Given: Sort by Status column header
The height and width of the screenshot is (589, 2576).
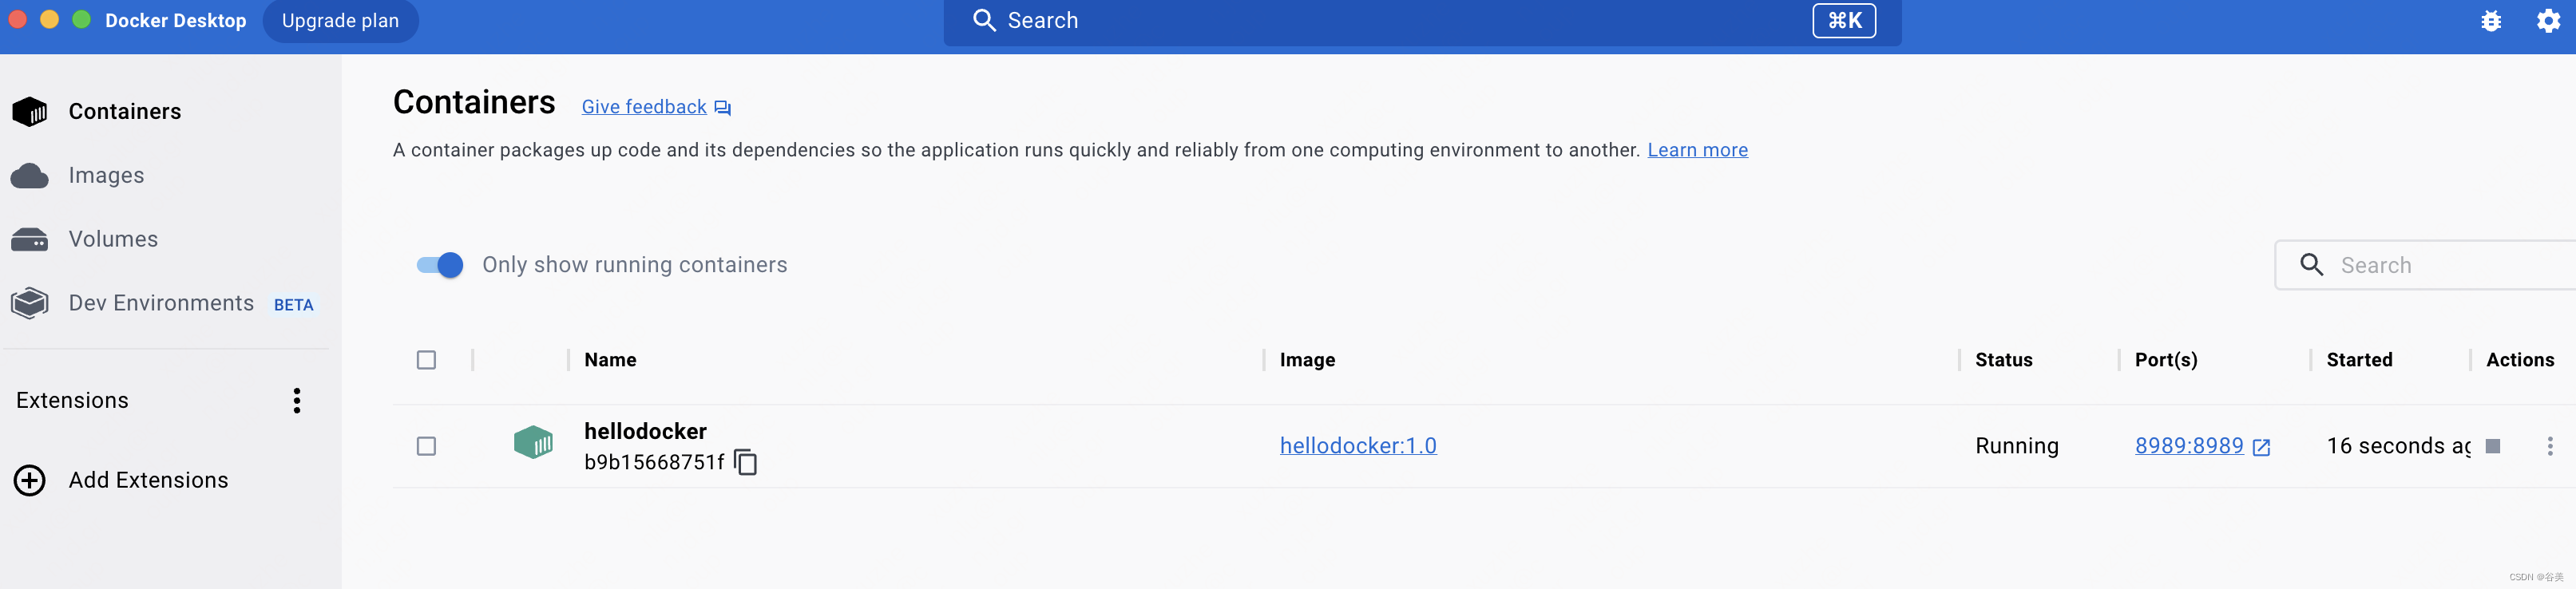Looking at the screenshot, I should [2003, 360].
